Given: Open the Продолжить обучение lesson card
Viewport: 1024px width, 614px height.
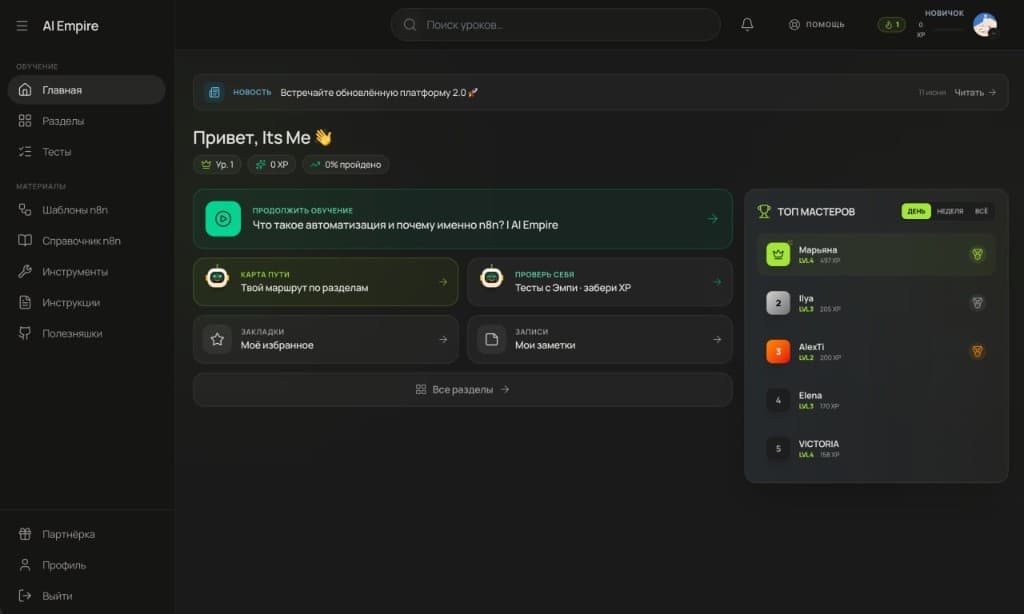Looking at the screenshot, I should pos(462,219).
